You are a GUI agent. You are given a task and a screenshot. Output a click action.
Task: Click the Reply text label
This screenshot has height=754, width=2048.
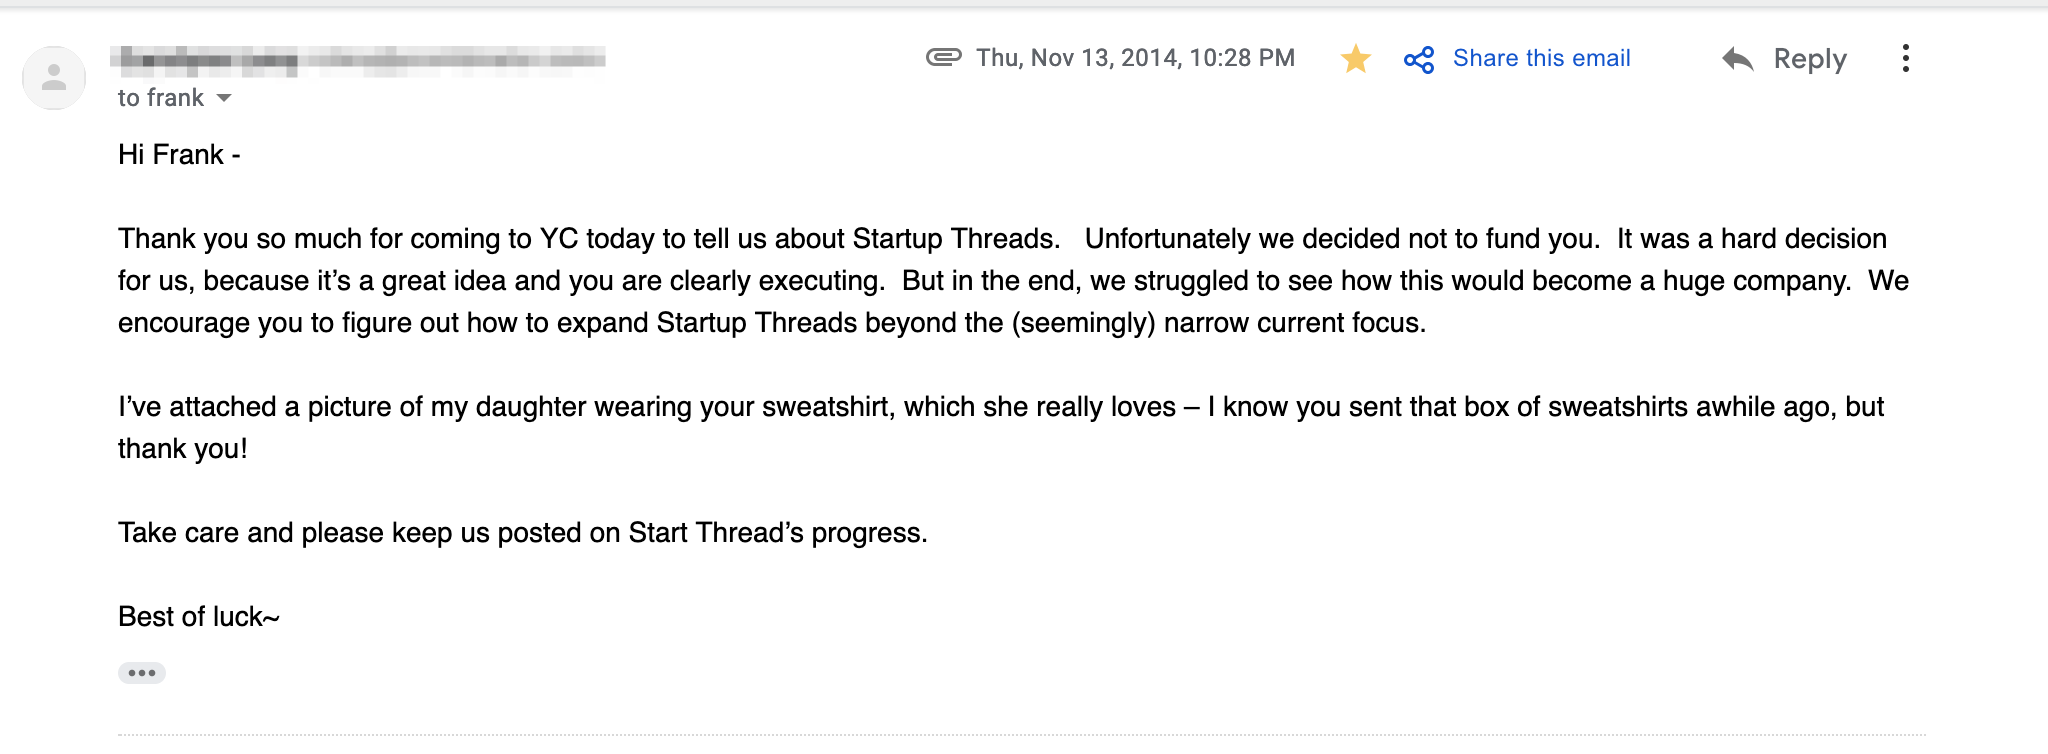tap(1809, 59)
